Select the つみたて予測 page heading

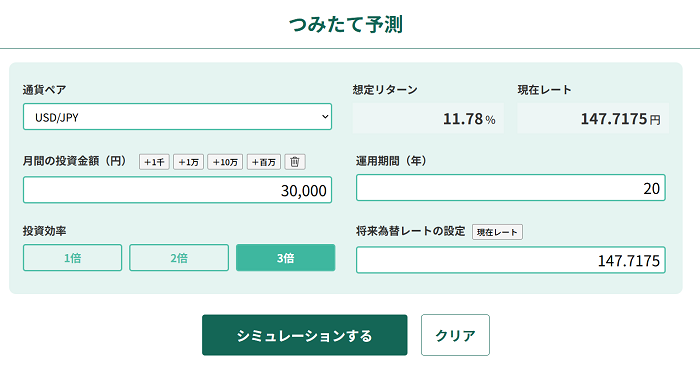tap(346, 24)
